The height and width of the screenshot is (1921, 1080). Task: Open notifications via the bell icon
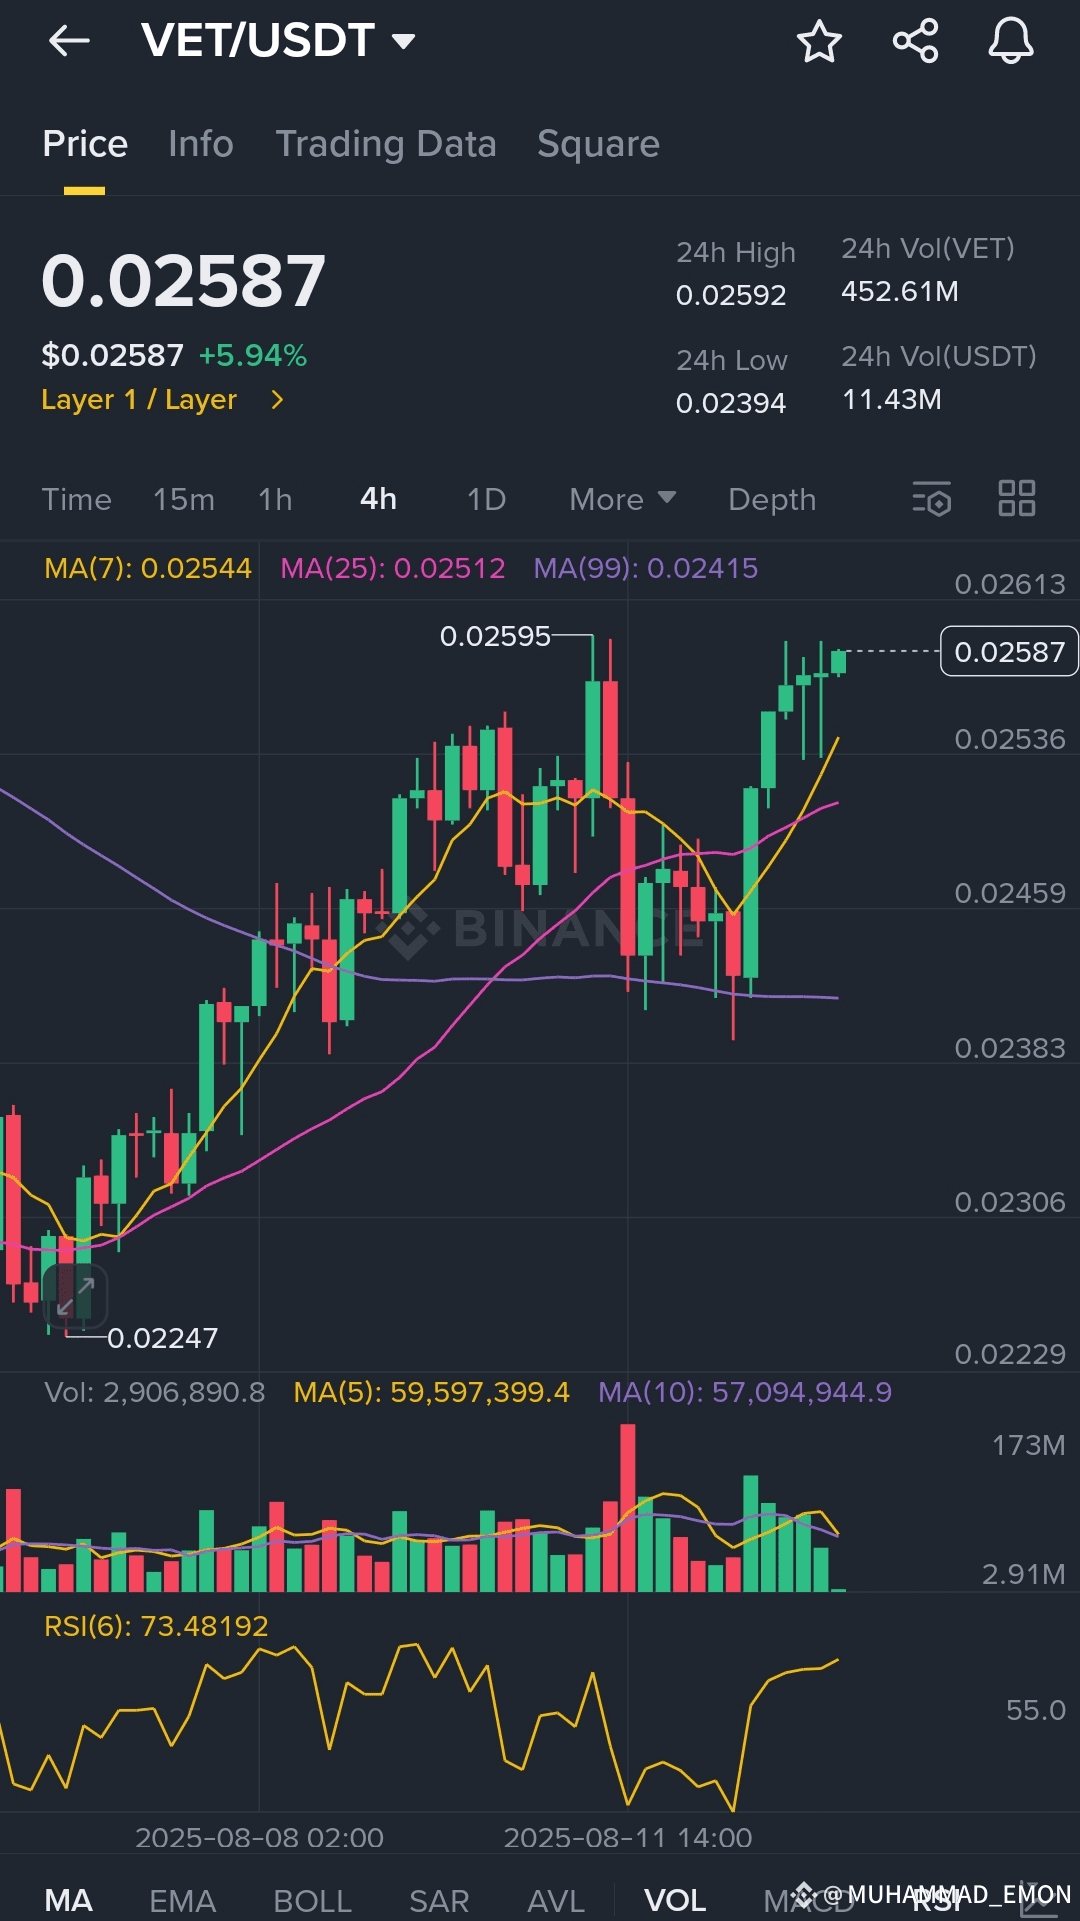(x=1013, y=40)
